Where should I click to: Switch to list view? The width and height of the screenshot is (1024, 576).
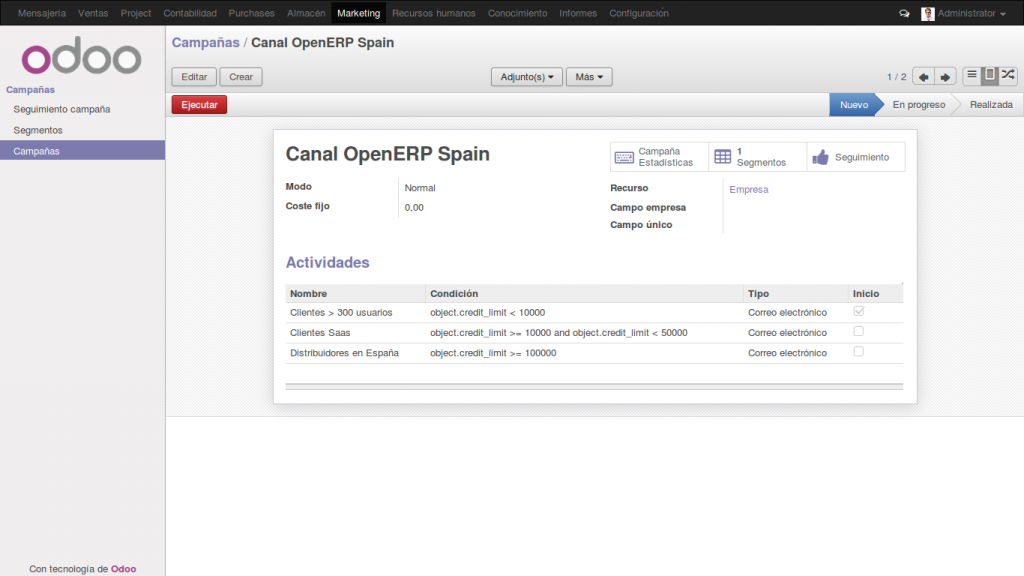pos(971,76)
